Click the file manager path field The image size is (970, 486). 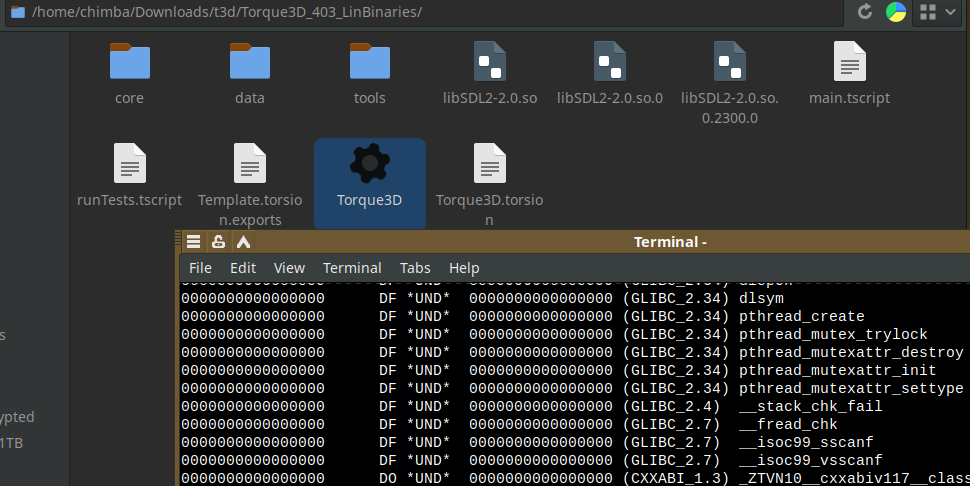click(x=424, y=12)
